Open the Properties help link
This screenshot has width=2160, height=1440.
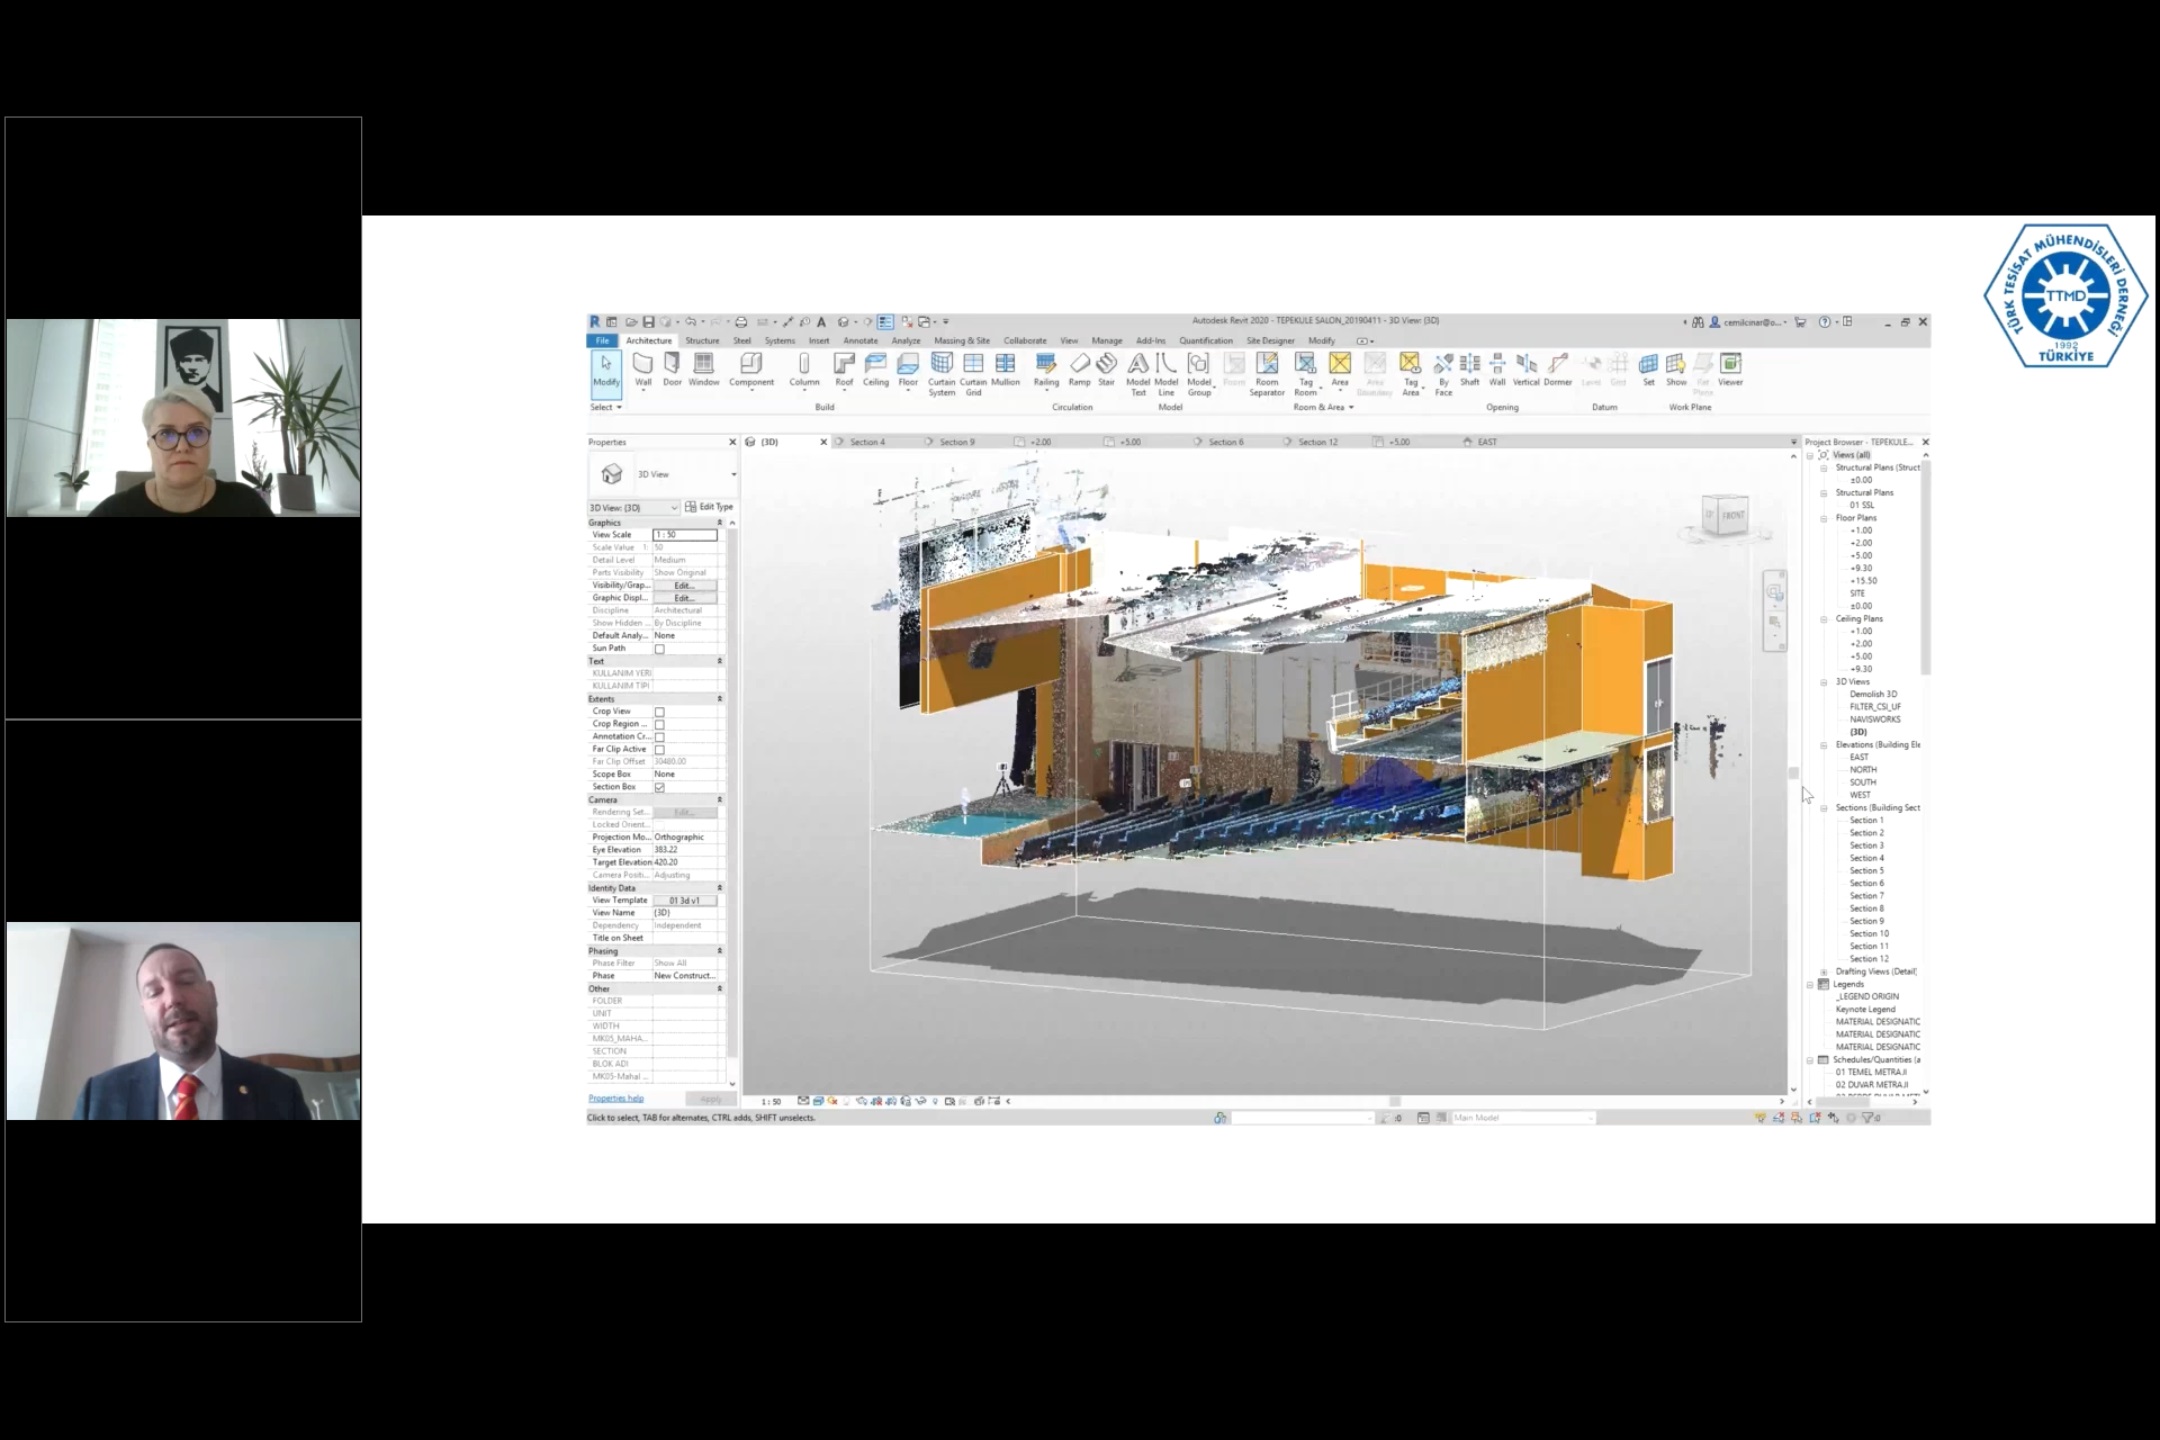[616, 1098]
